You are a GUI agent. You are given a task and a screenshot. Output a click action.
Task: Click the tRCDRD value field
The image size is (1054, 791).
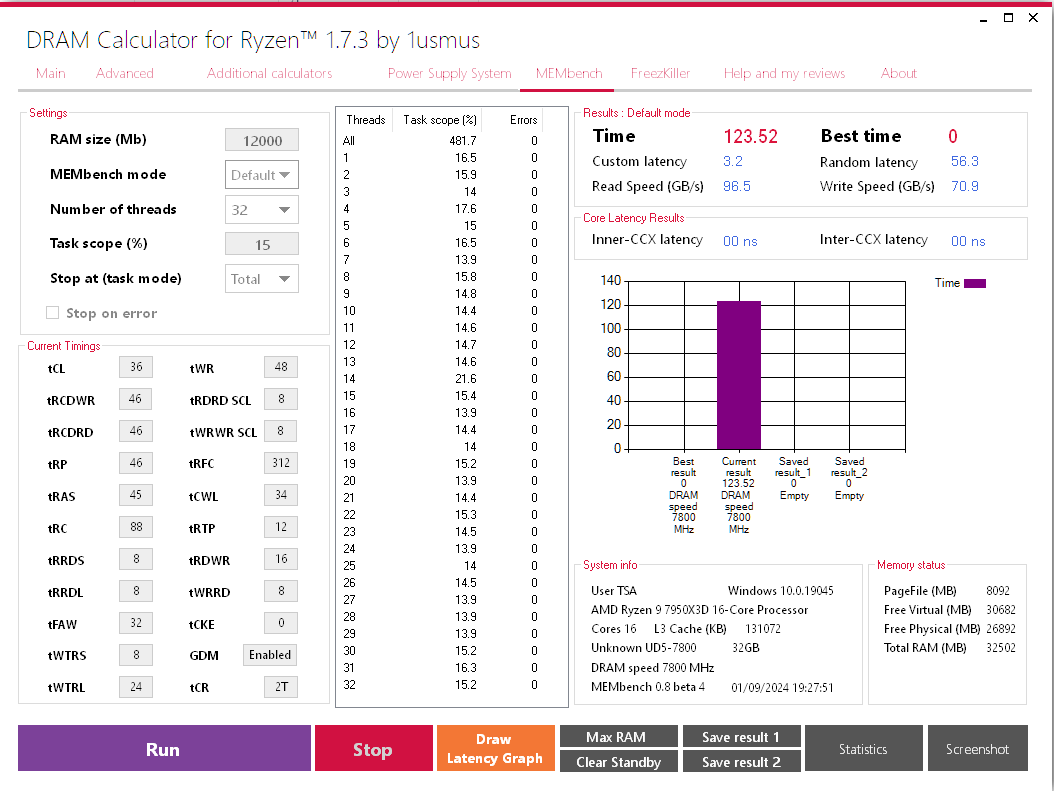pos(136,431)
